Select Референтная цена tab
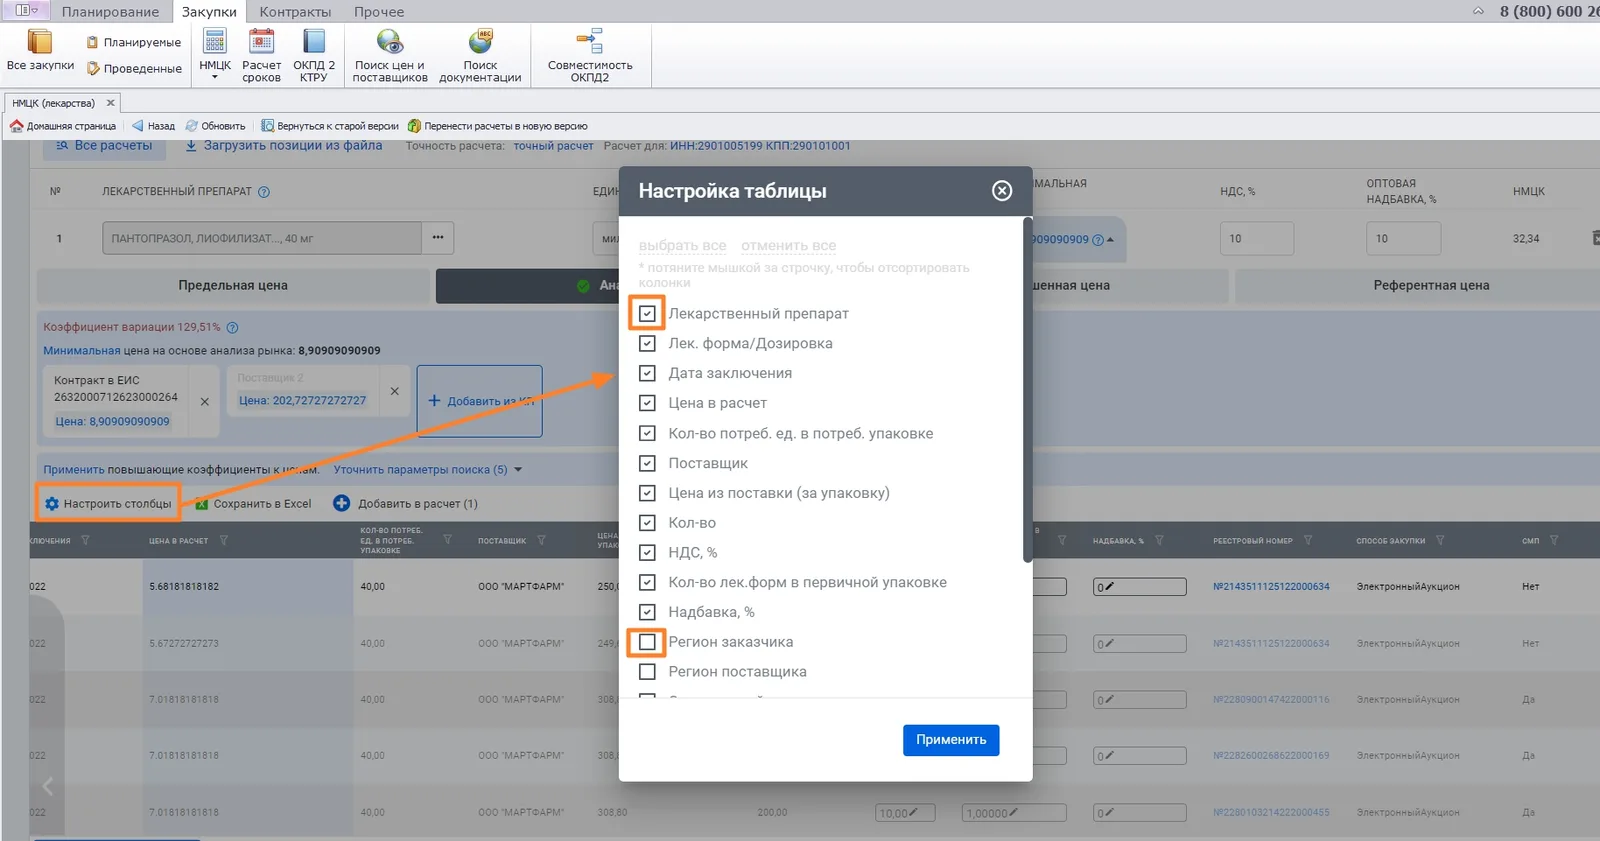 (x=1431, y=285)
